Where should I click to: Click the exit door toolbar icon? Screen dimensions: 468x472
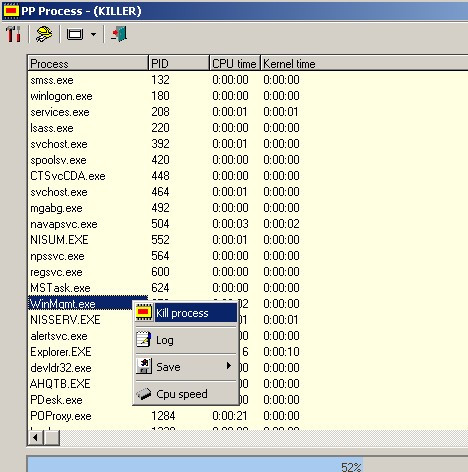coord(119,34)
